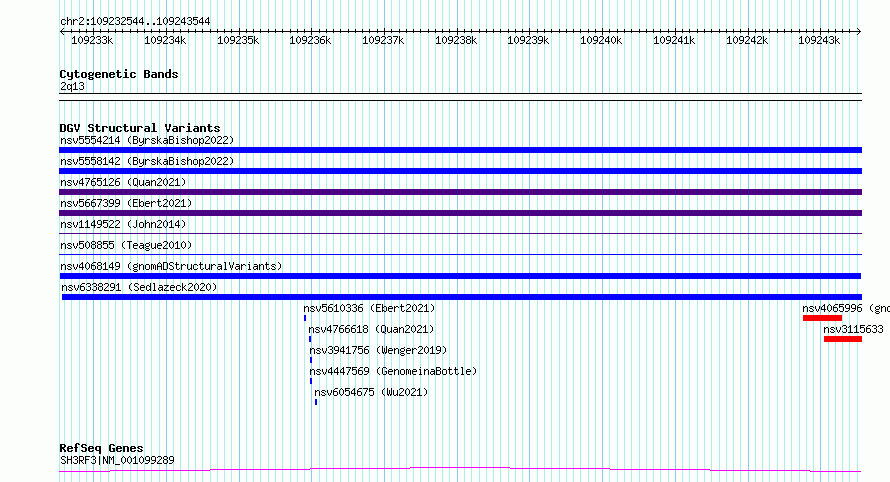890x482 pixels.
Task: Click the nsv4447569 (GenomeinaBottle) label
Action: click(393, 371)
